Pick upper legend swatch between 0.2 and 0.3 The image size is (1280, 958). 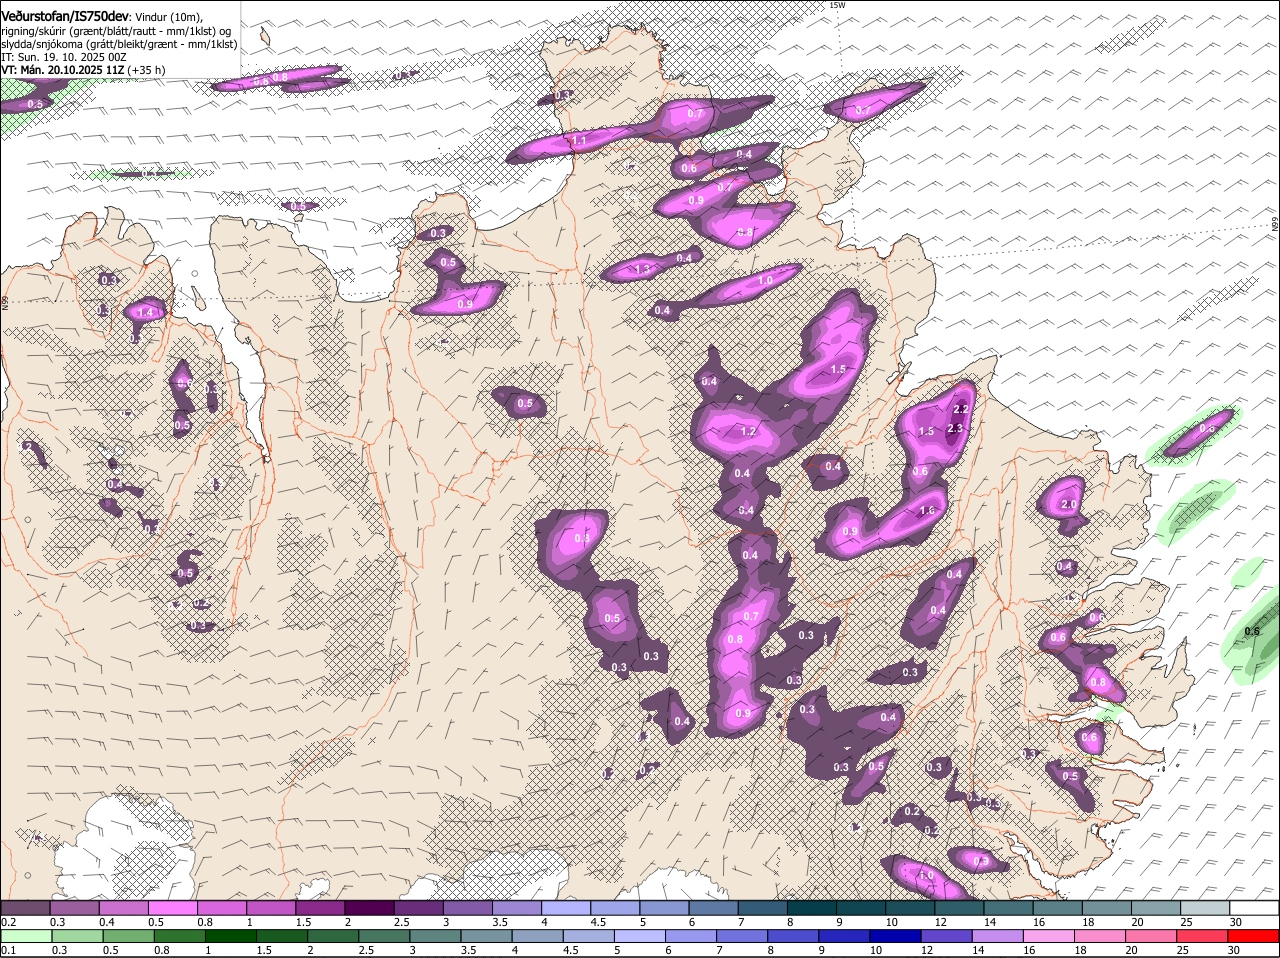click(25, 908)
